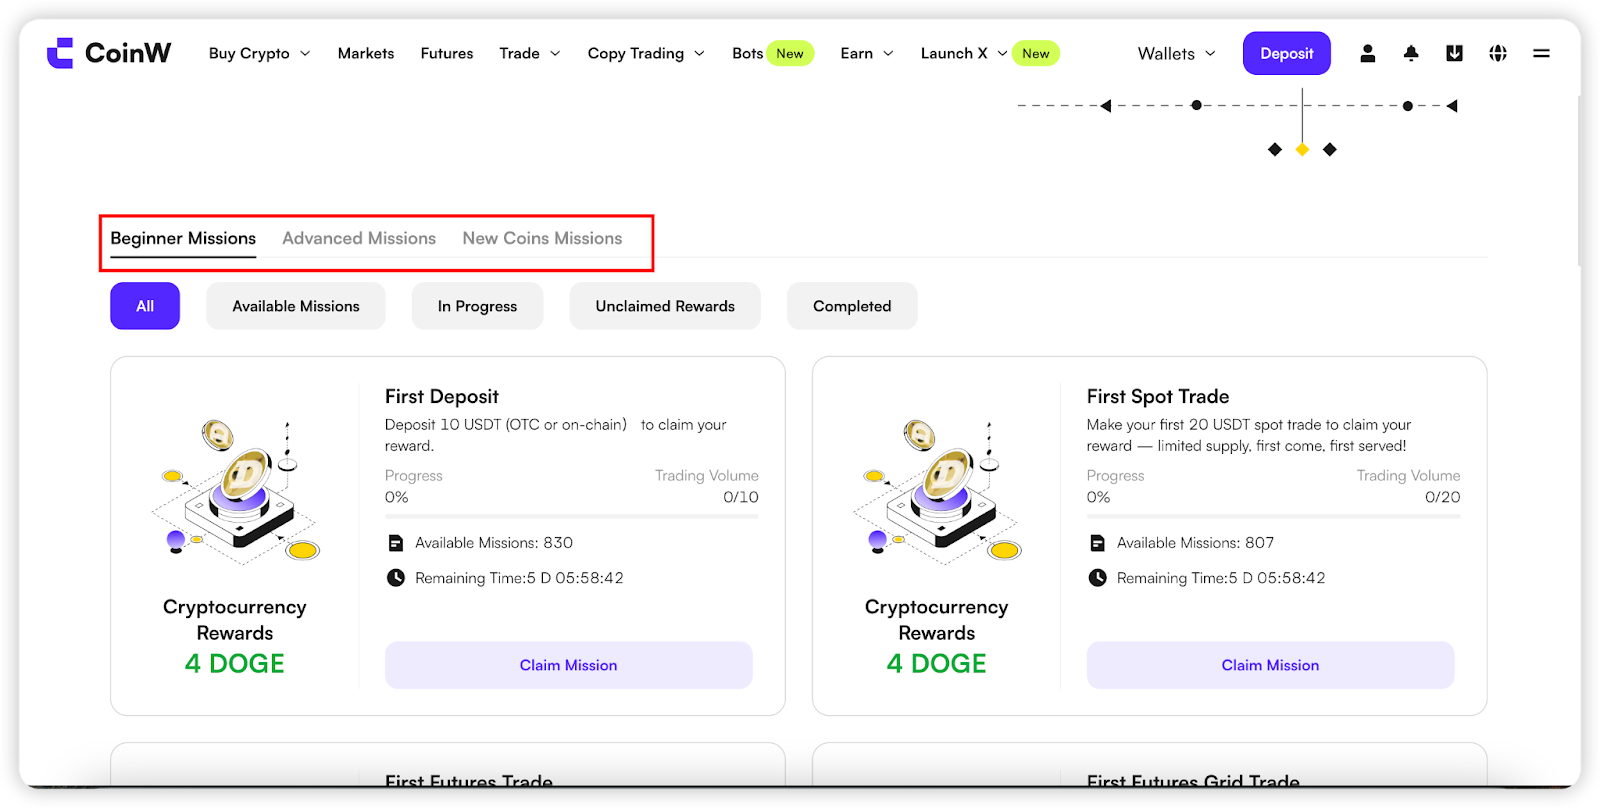Click the document icon beside Available Missions: 807
Viewport: 1600px width, 808px height.
pyautogui.click(x=1098, y=543)
